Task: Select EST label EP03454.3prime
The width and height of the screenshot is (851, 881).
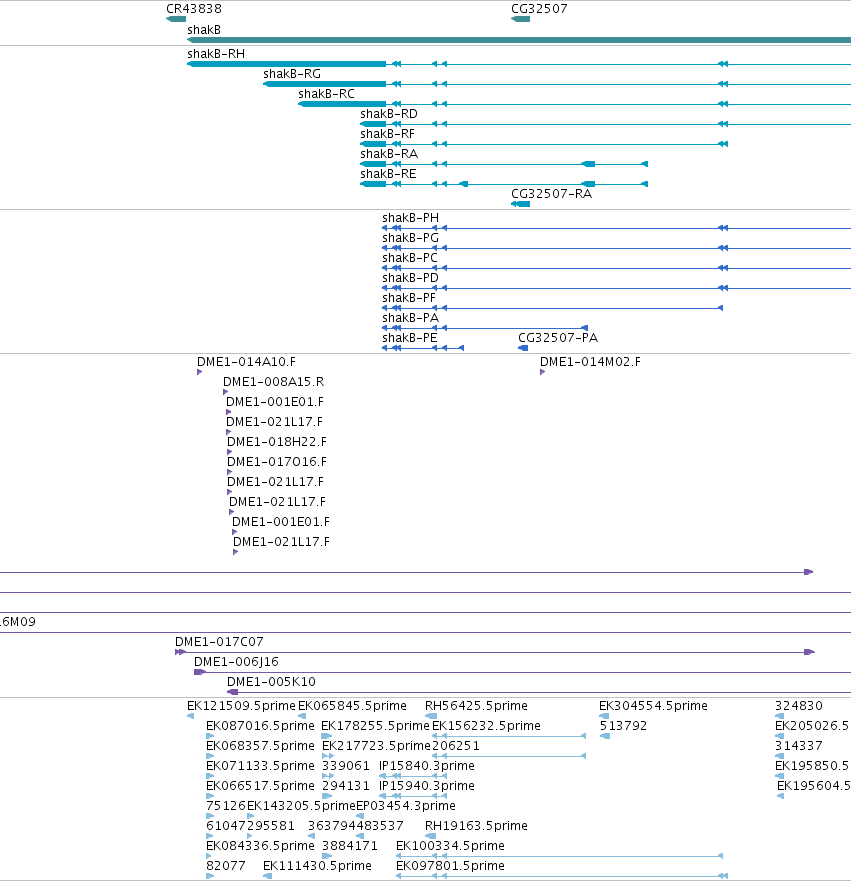Action: pyautogui.click(x=406, y=806)
